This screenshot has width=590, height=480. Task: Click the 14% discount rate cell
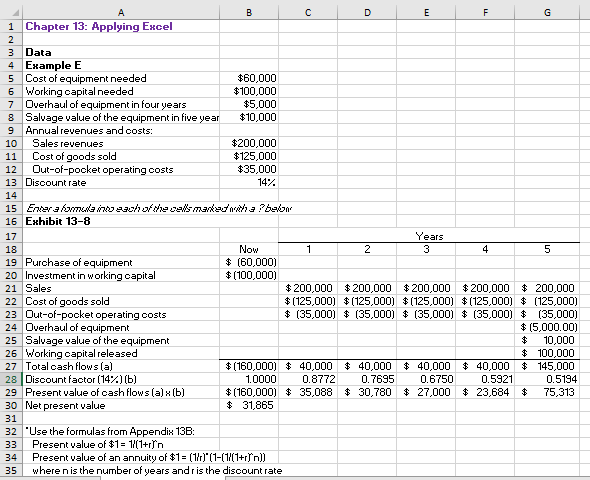tap(249, 182)
